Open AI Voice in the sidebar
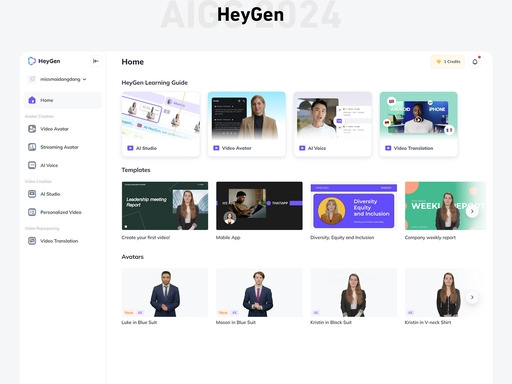Screen dimensions: 512x384 [49, 165]
